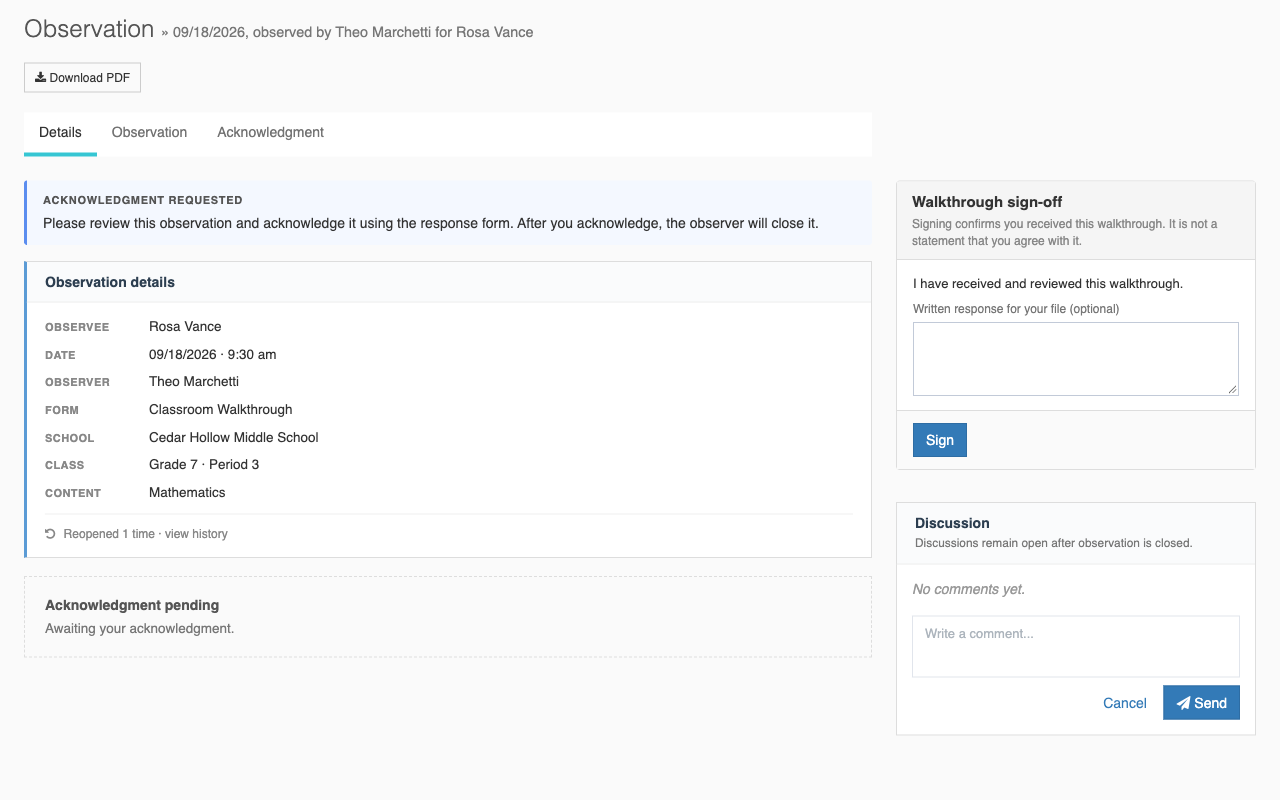Click the page title 'Observation'
Screen dimensions: 1280x800
point(89,29)
